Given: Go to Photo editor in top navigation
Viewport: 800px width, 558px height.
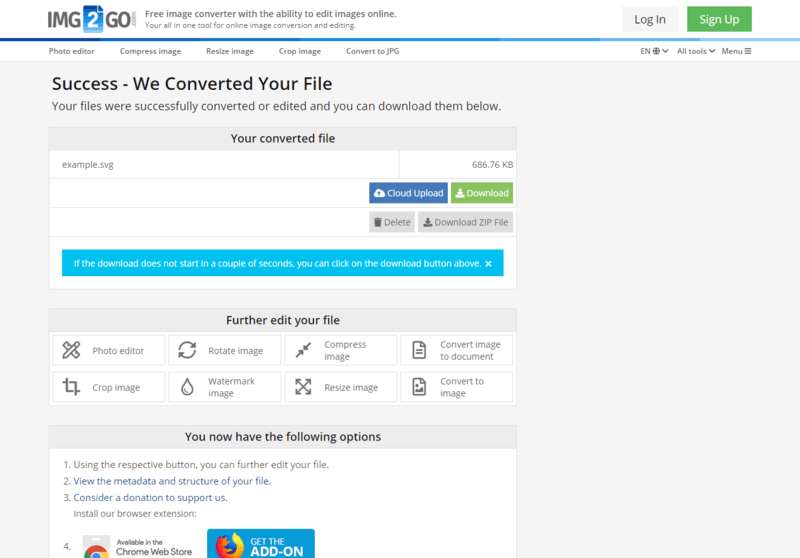Looking at the screenshot, I should click(71, 51).
